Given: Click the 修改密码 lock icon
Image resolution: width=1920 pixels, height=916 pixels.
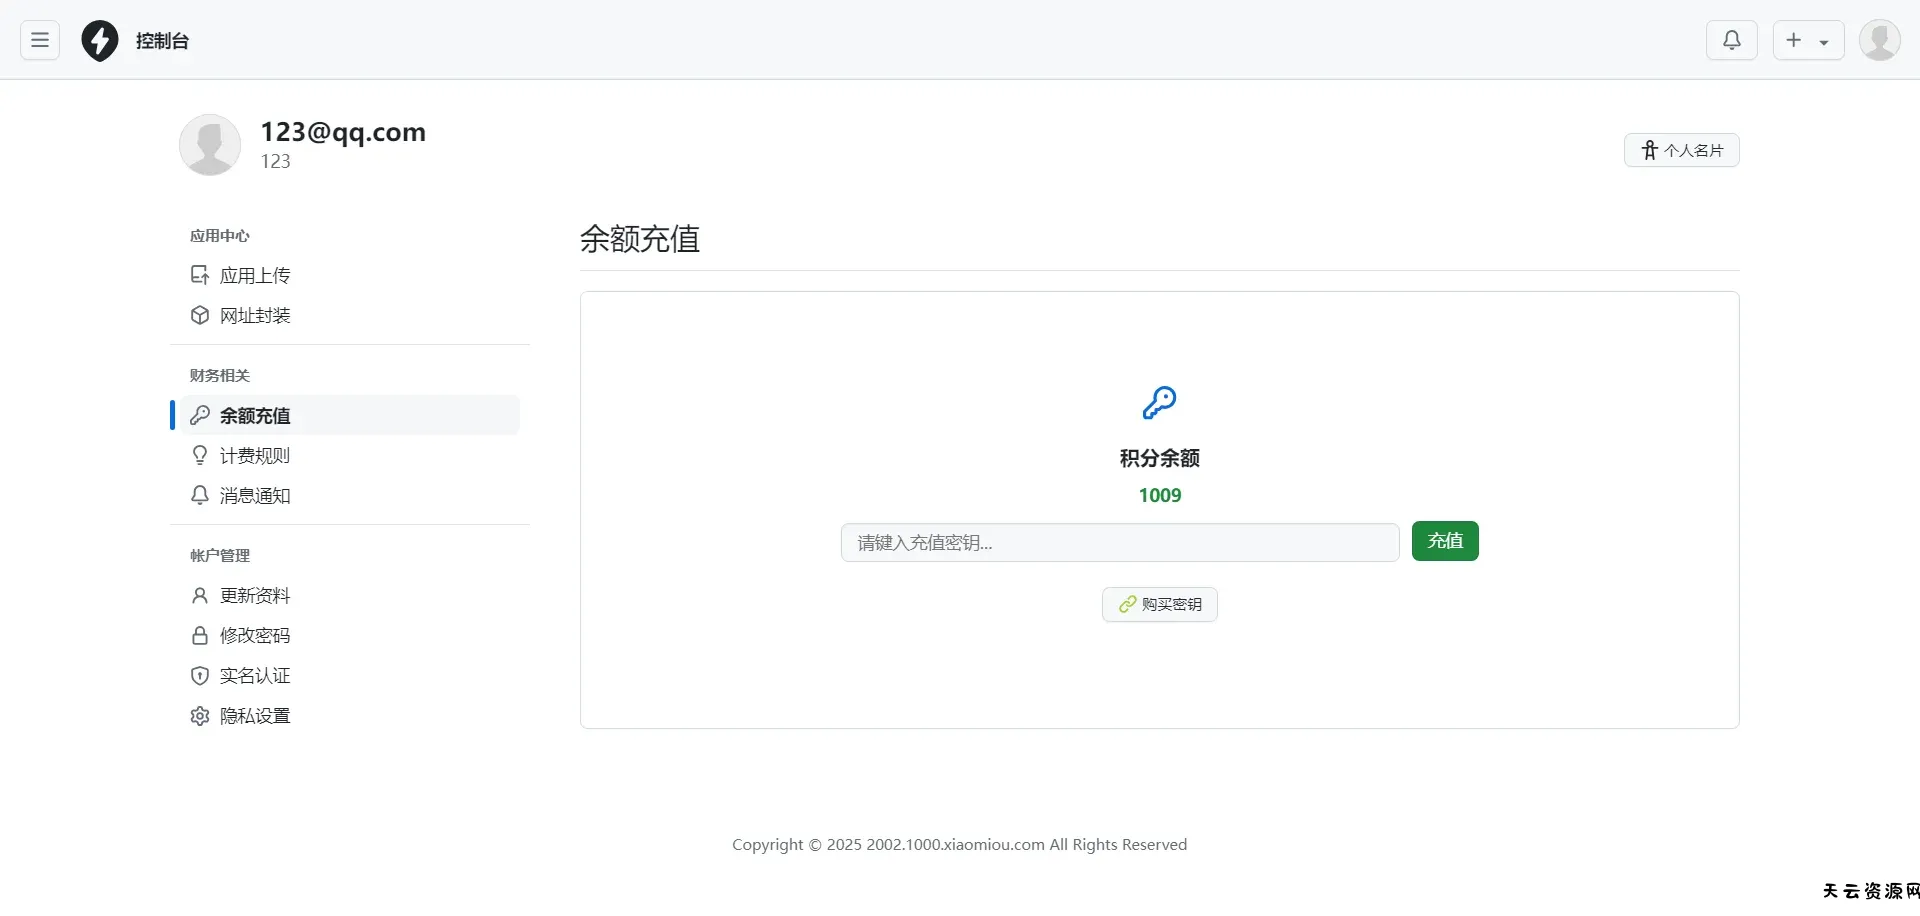Looking at the screenshot, I should tap(200, 635).
